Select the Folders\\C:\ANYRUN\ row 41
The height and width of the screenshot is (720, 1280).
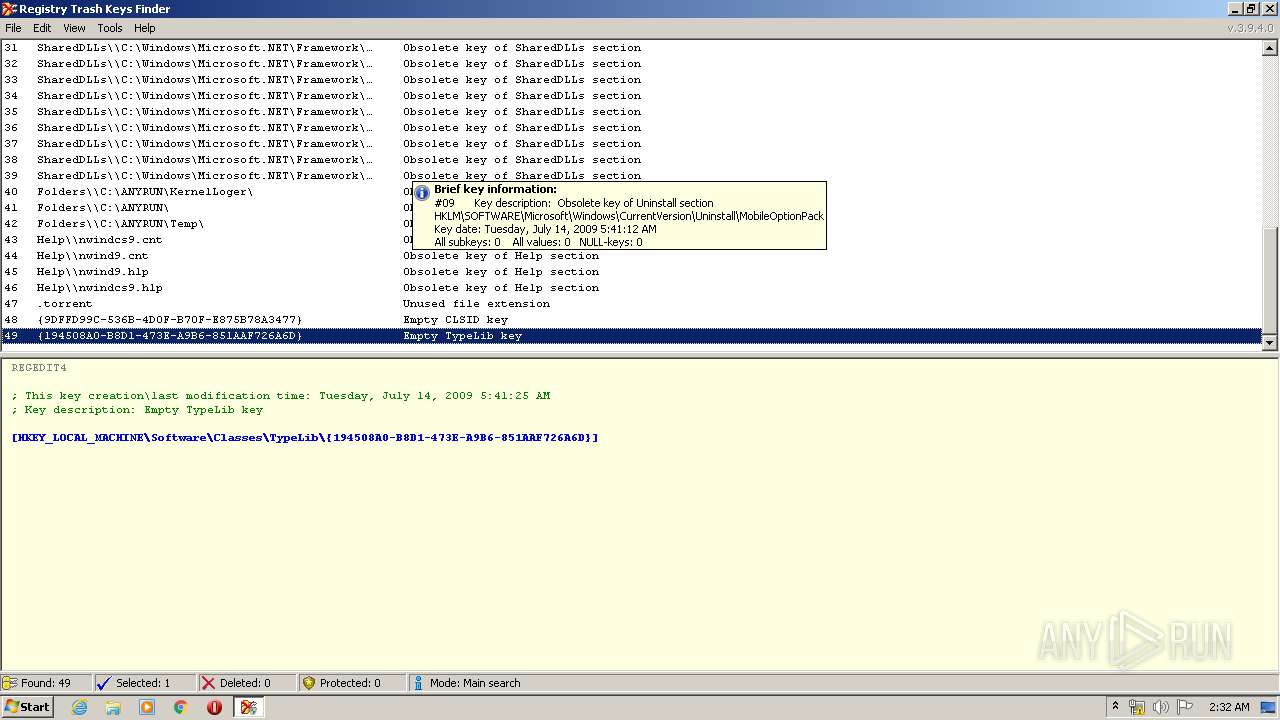pos(632,208)
